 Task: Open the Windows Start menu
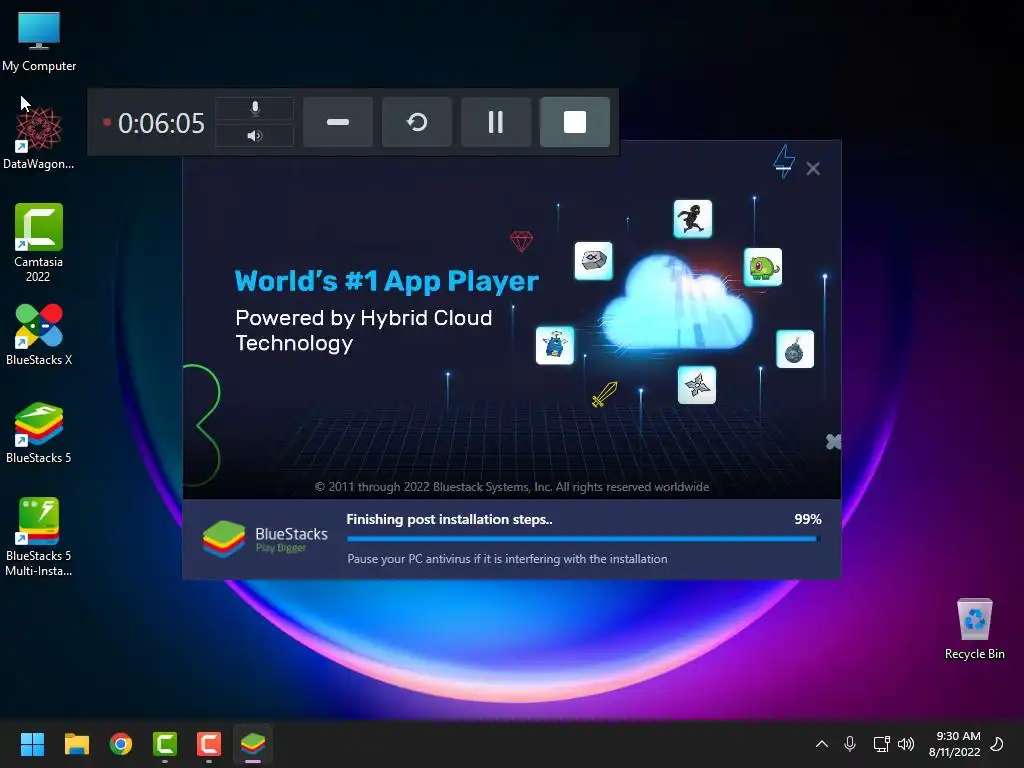tap(32, 744)
